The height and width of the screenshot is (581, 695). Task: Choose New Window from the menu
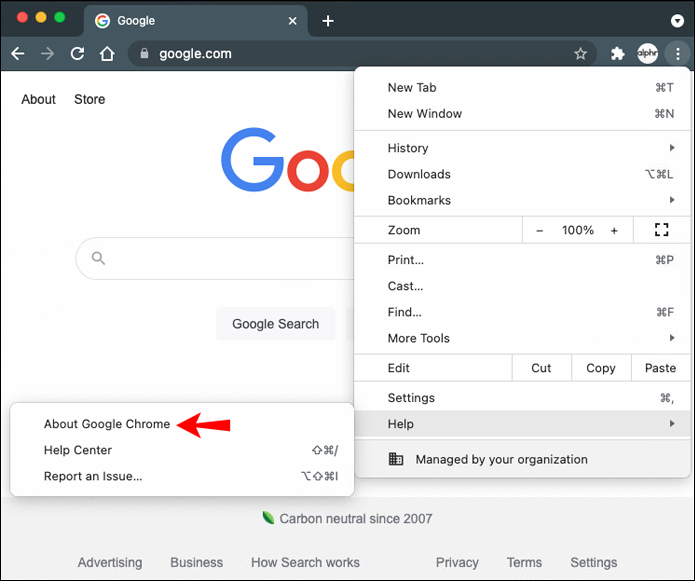522,114
